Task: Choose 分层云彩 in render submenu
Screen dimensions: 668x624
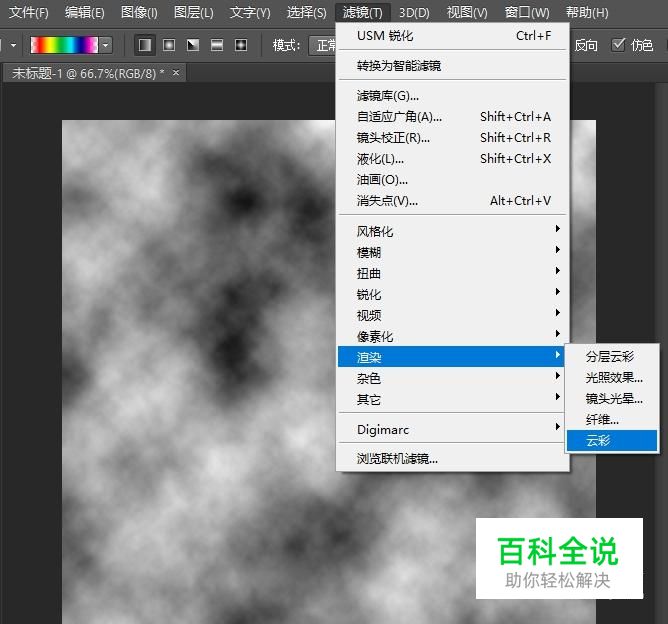Action: click(612, 356)
